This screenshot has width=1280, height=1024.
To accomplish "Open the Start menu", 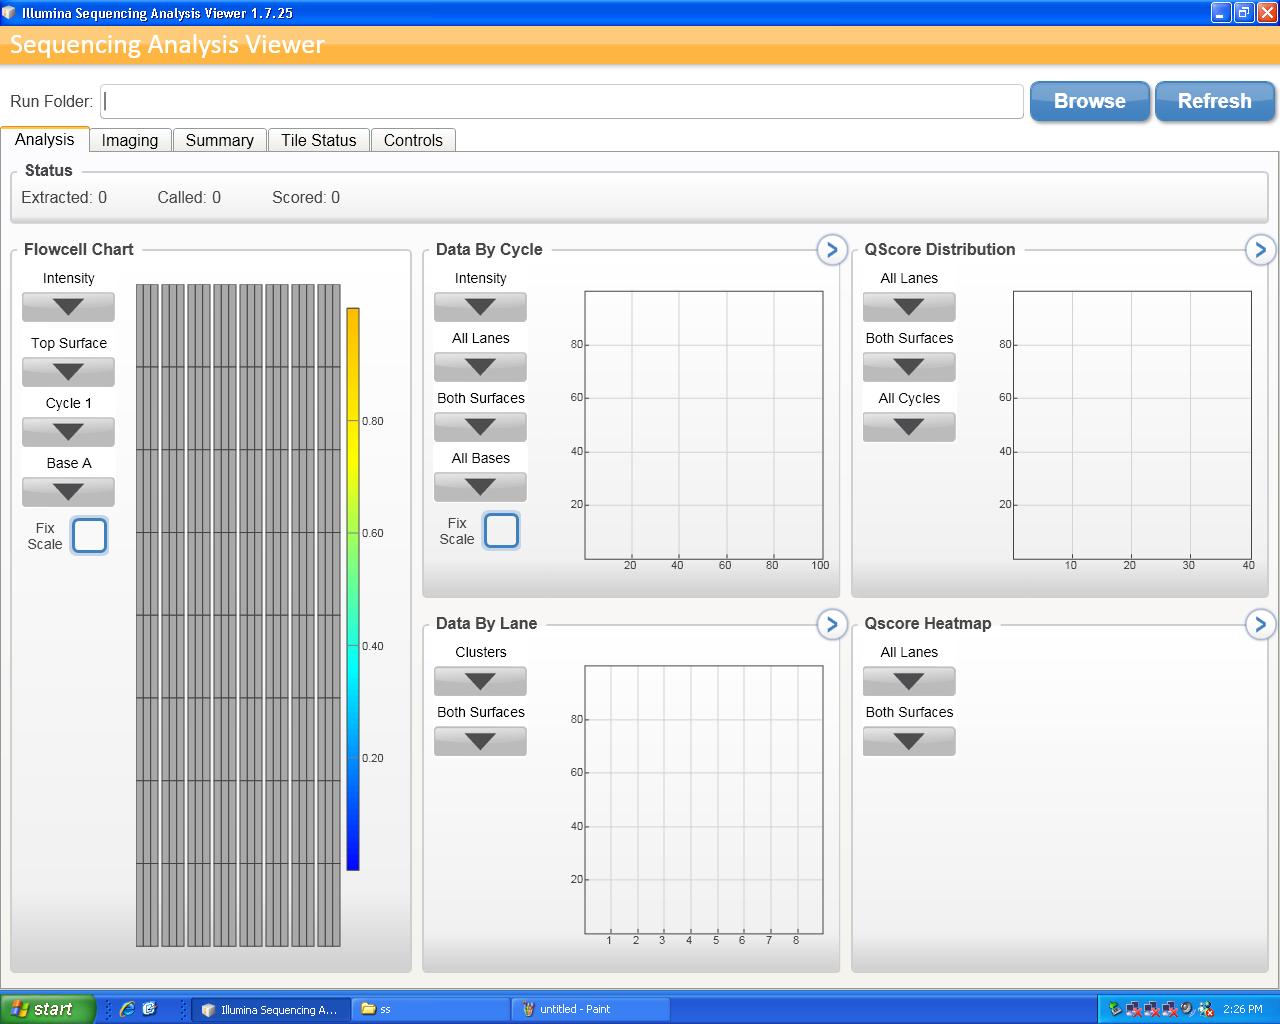I will [48, 1009].
